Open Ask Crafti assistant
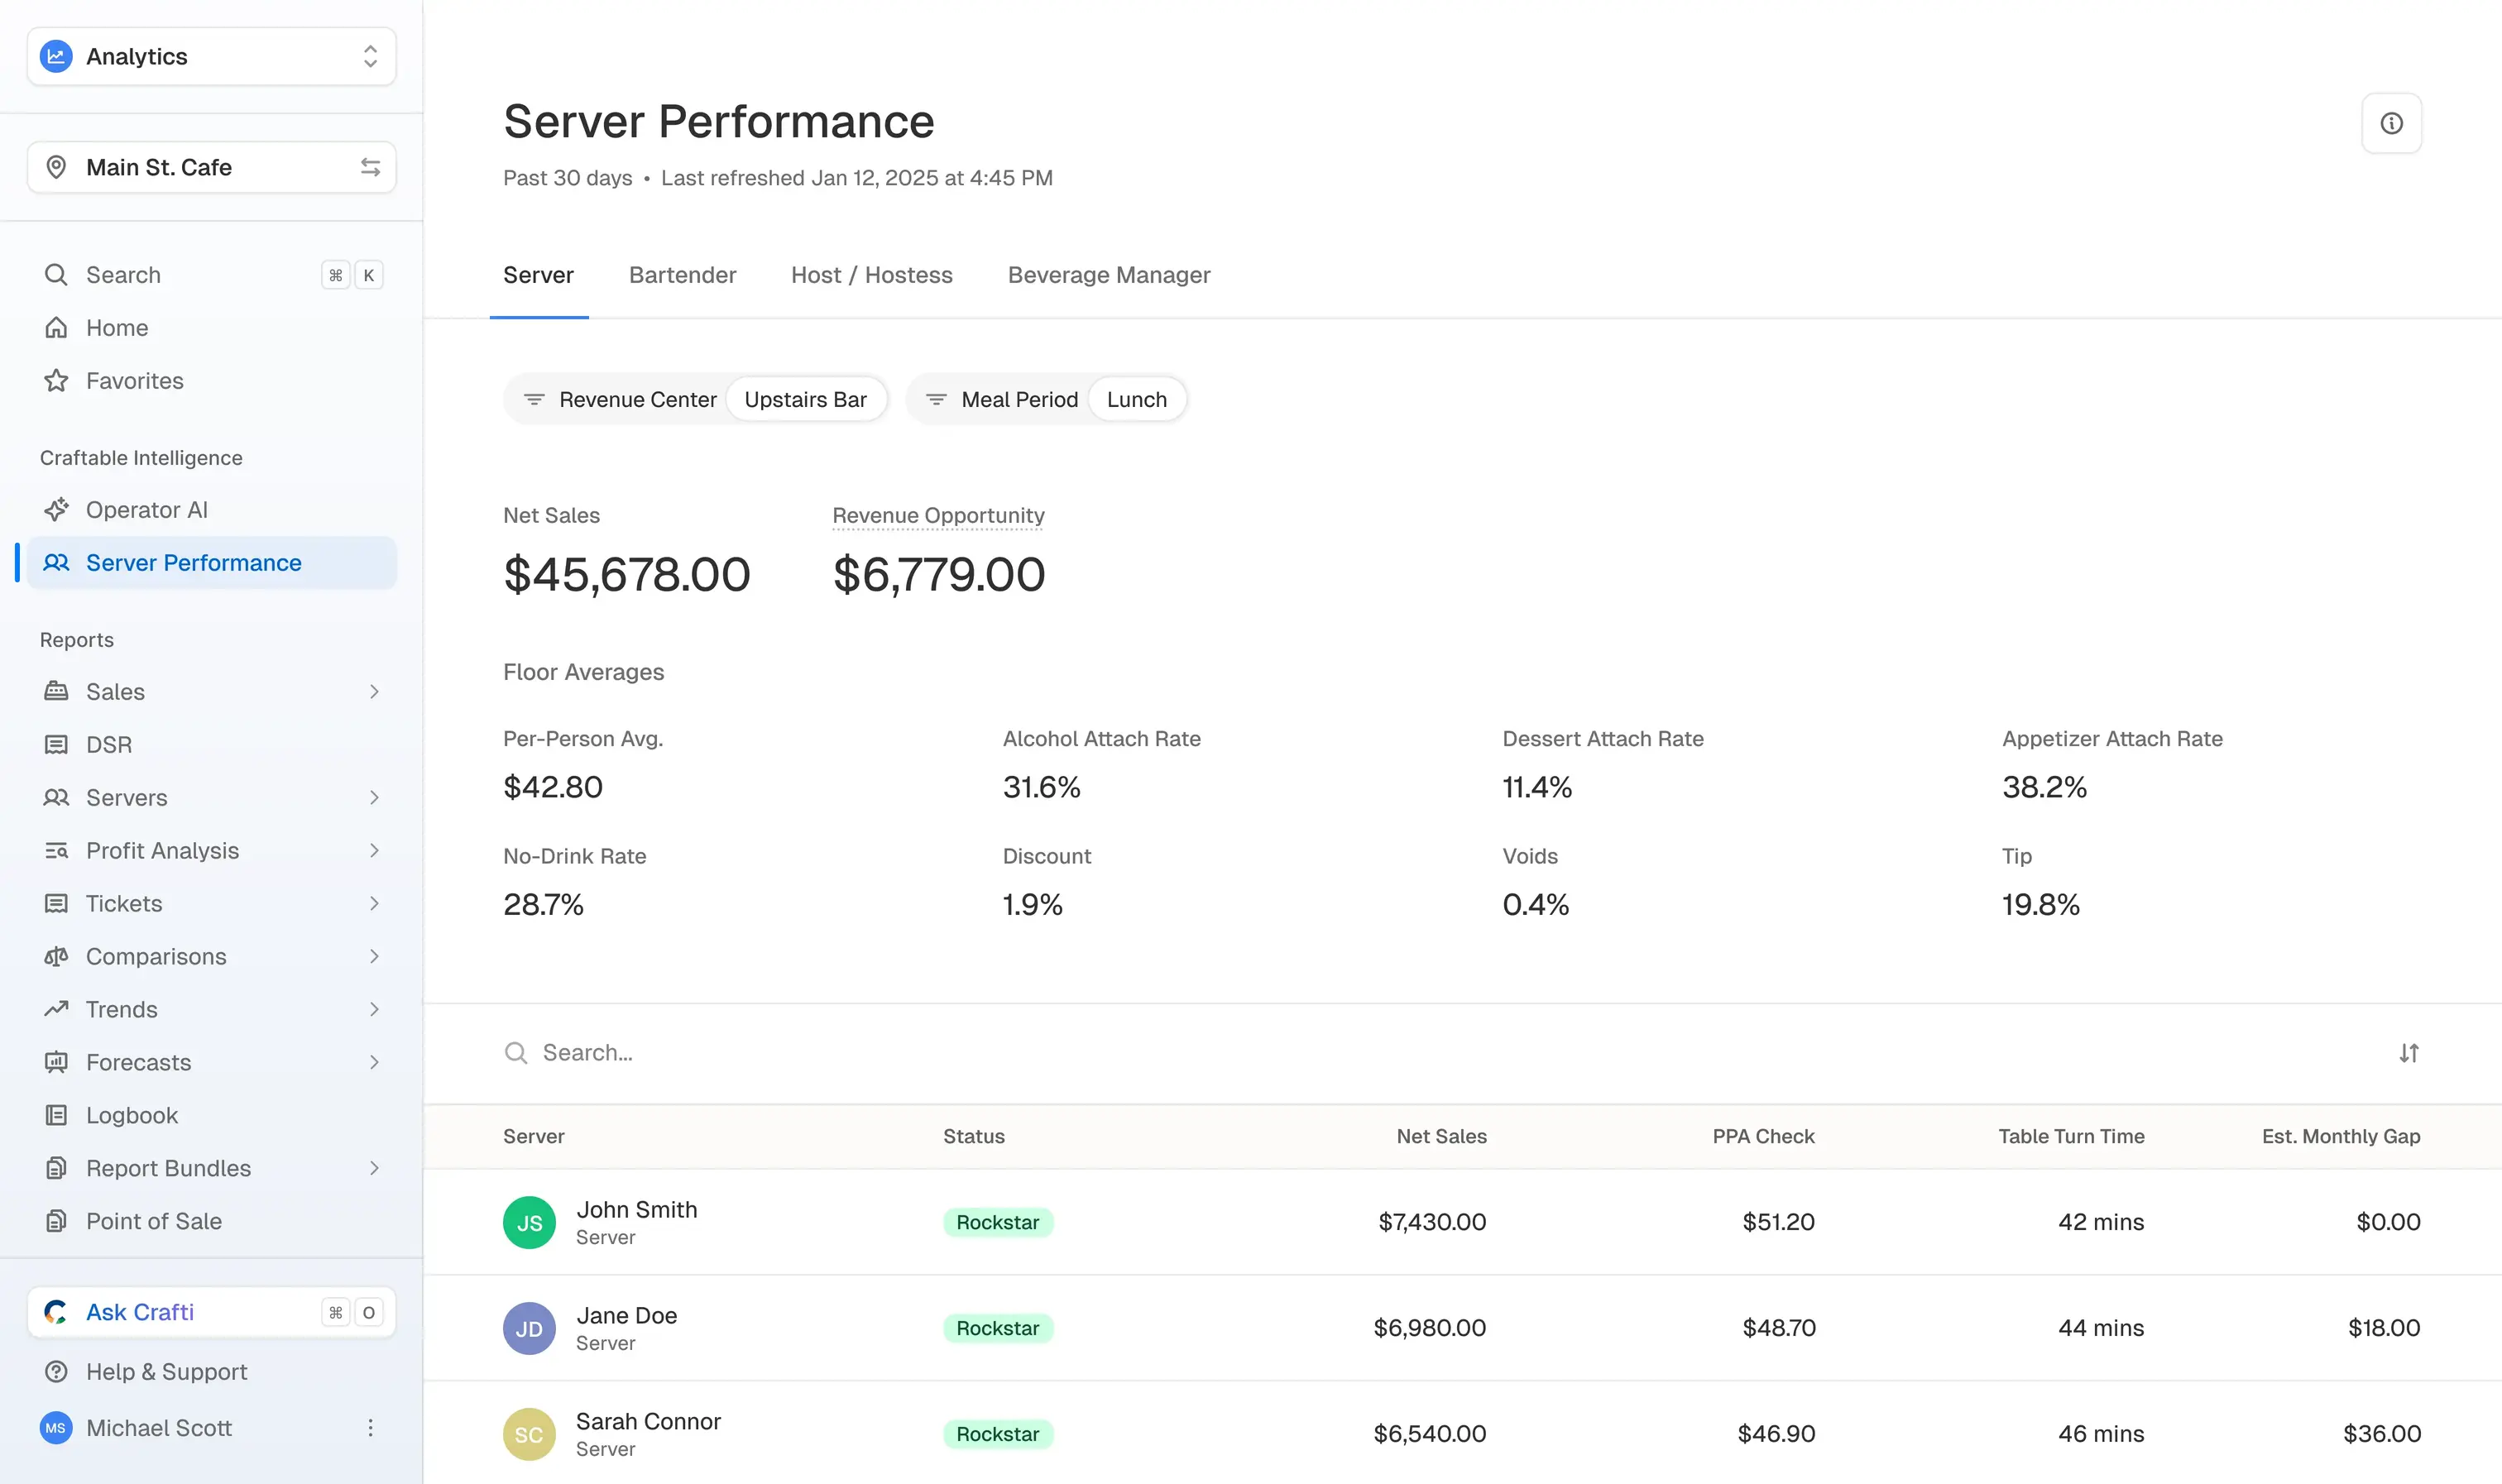Image resolution: width=2502 pixels, height=1484 pixels. (211, 1312)
